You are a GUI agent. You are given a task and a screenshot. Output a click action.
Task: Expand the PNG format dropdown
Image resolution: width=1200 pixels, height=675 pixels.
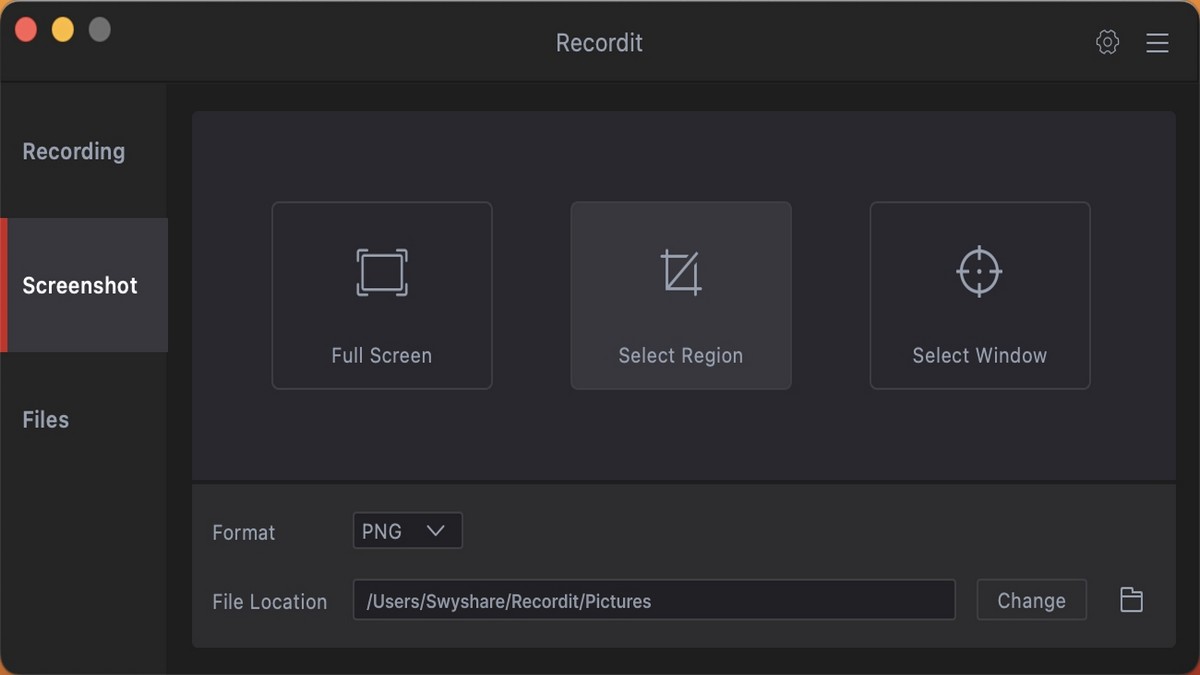pos(408,531)
